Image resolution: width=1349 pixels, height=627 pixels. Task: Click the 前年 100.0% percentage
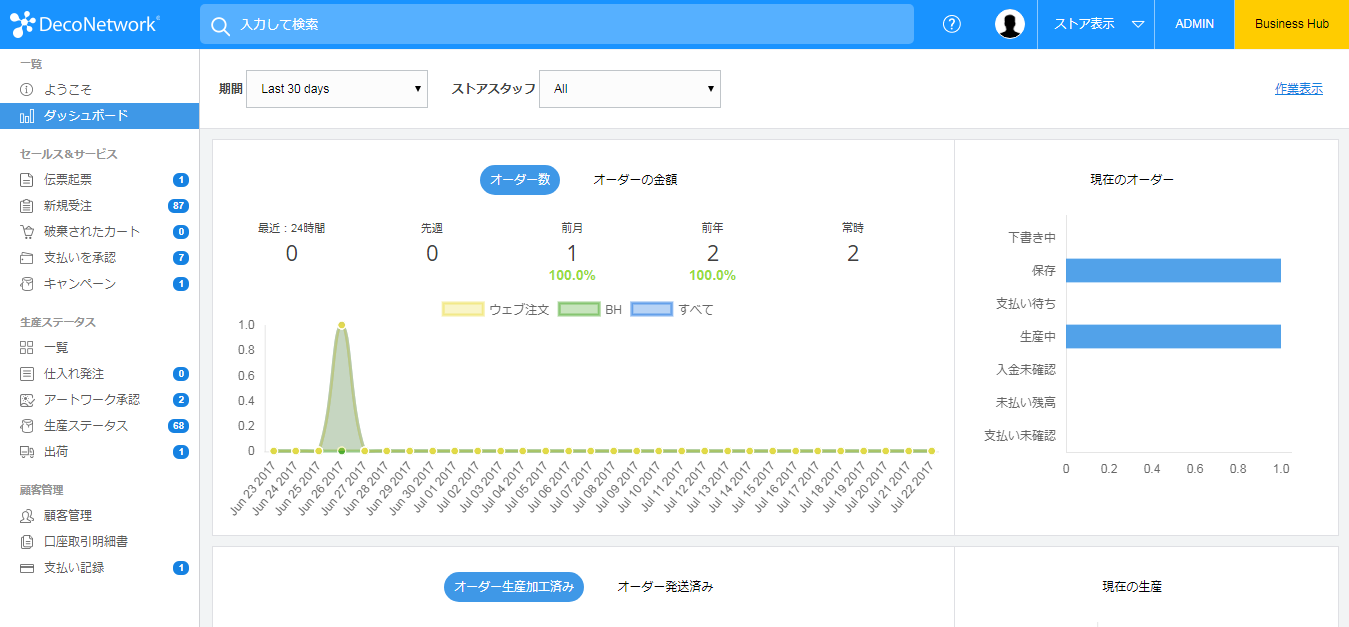(x=712, y=275)
